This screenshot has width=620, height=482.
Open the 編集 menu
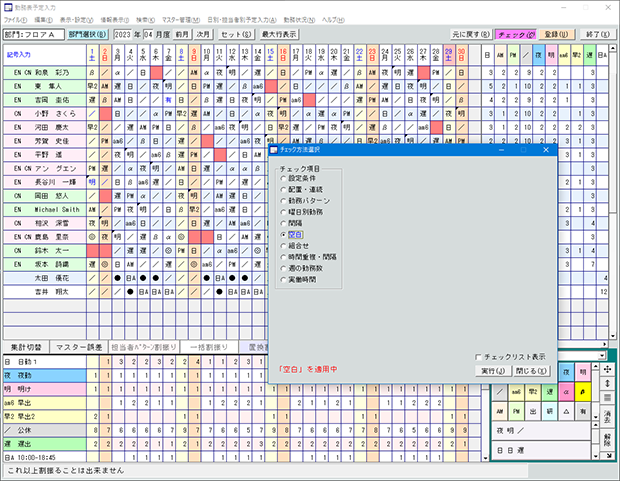point(43,20)
